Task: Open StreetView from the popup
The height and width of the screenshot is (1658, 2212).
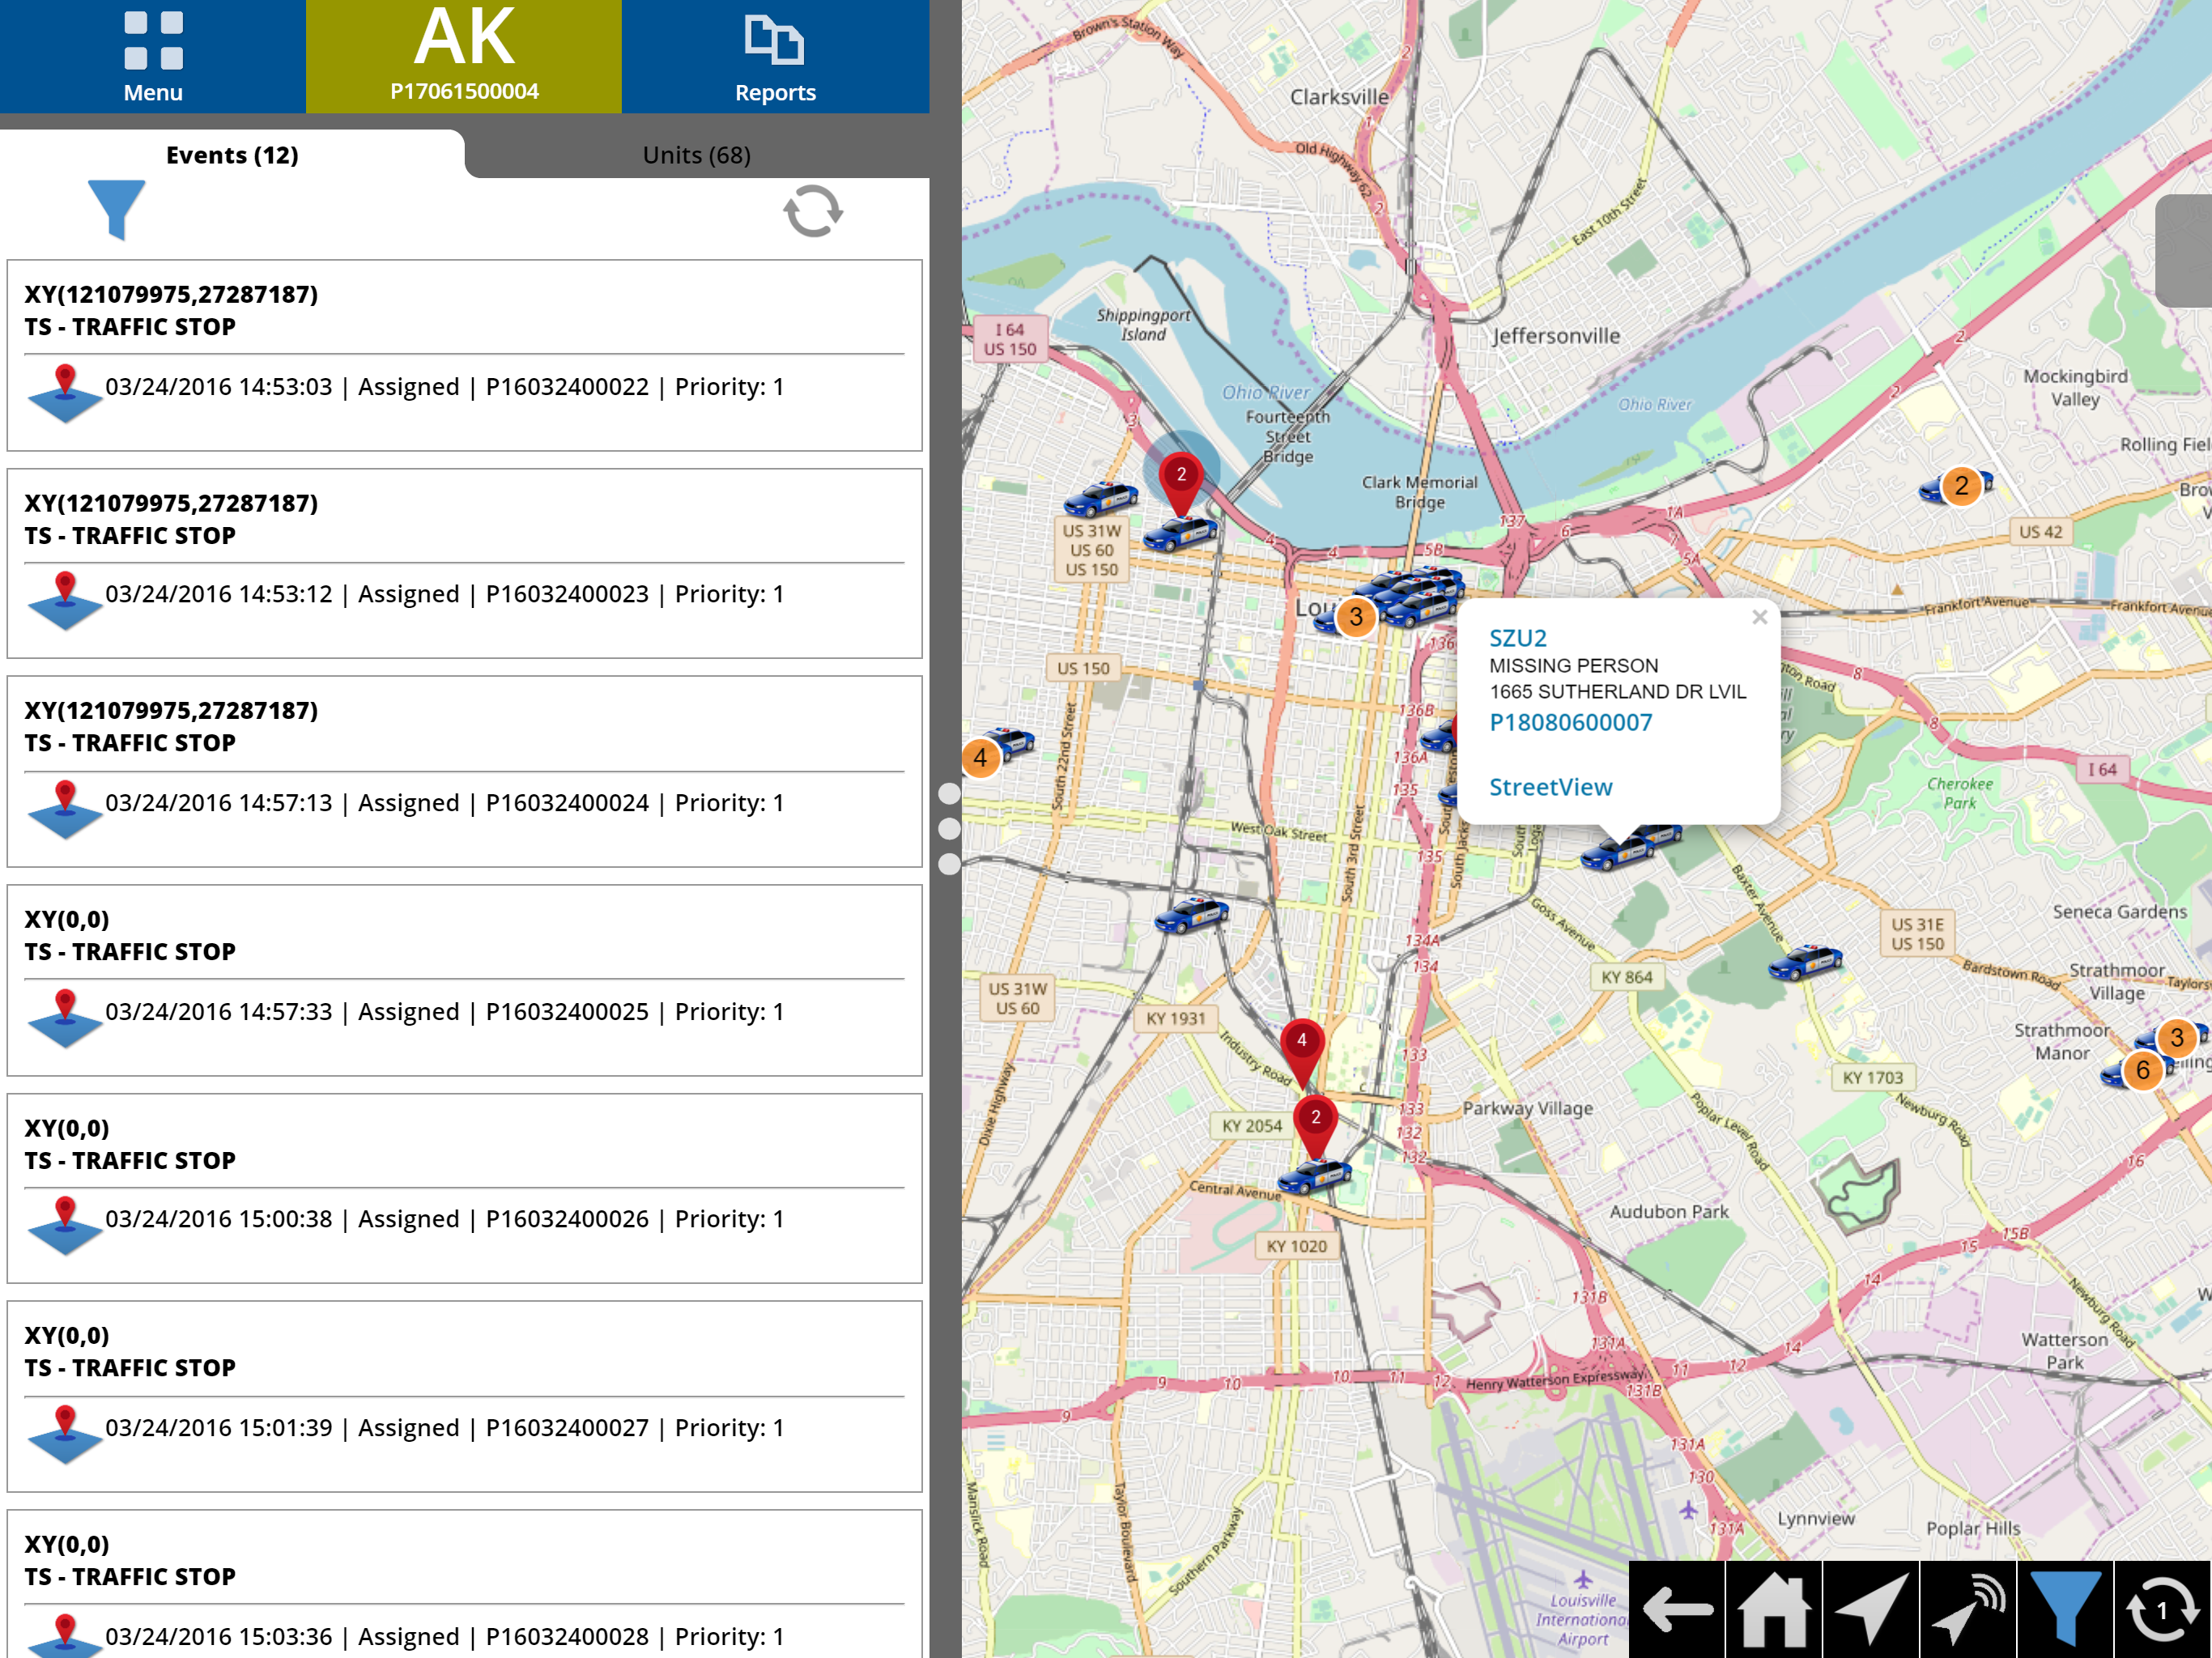Action: pos(1551,787)
